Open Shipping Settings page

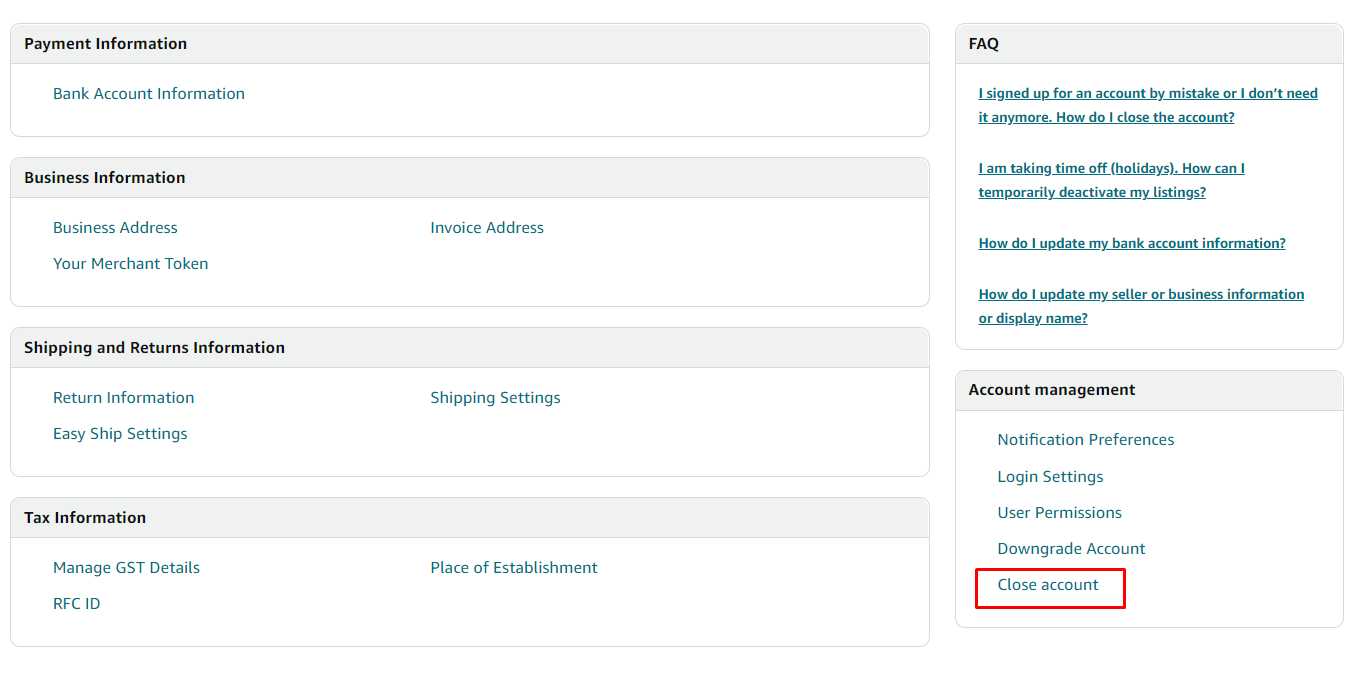click(495, 397)
